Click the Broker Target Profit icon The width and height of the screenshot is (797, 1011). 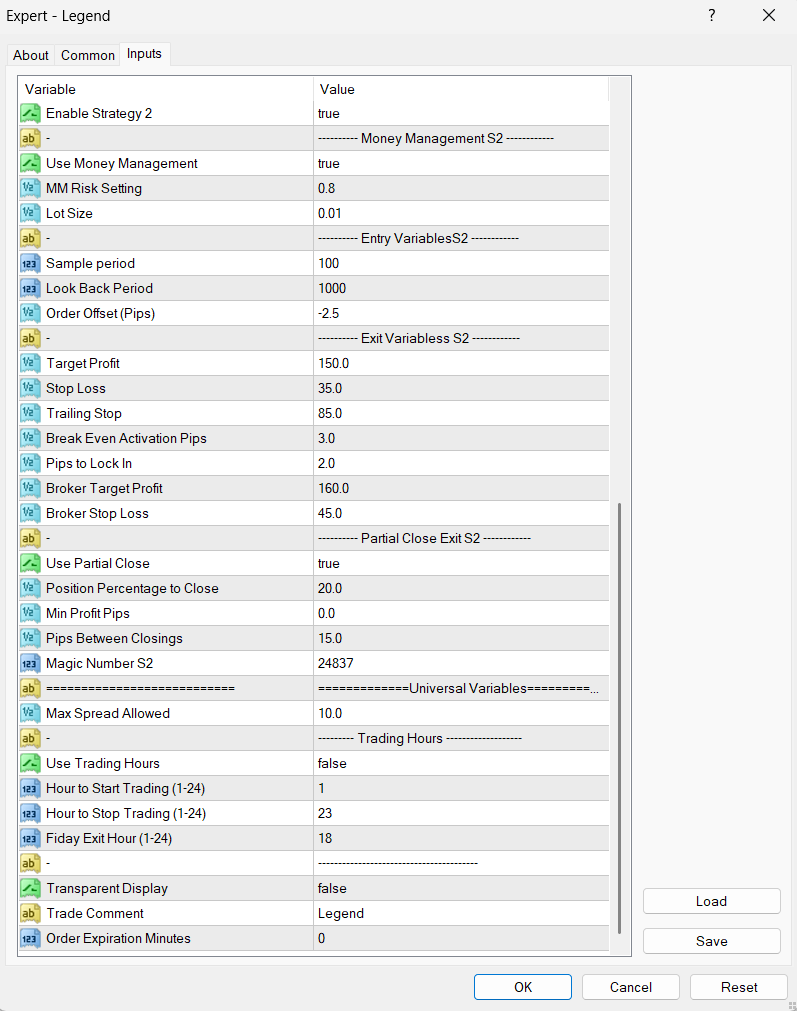pyautogui.click(x=30, y=488)
